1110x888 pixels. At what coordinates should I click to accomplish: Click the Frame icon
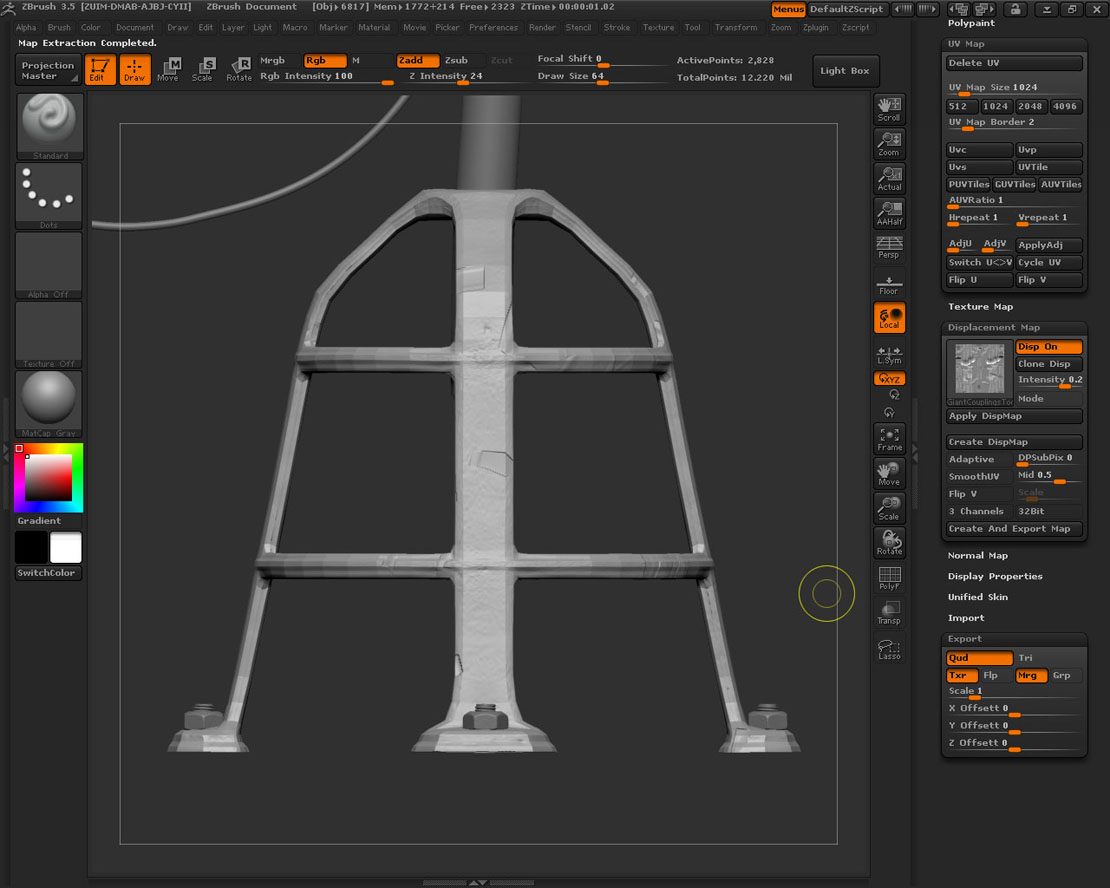[889, 438]
